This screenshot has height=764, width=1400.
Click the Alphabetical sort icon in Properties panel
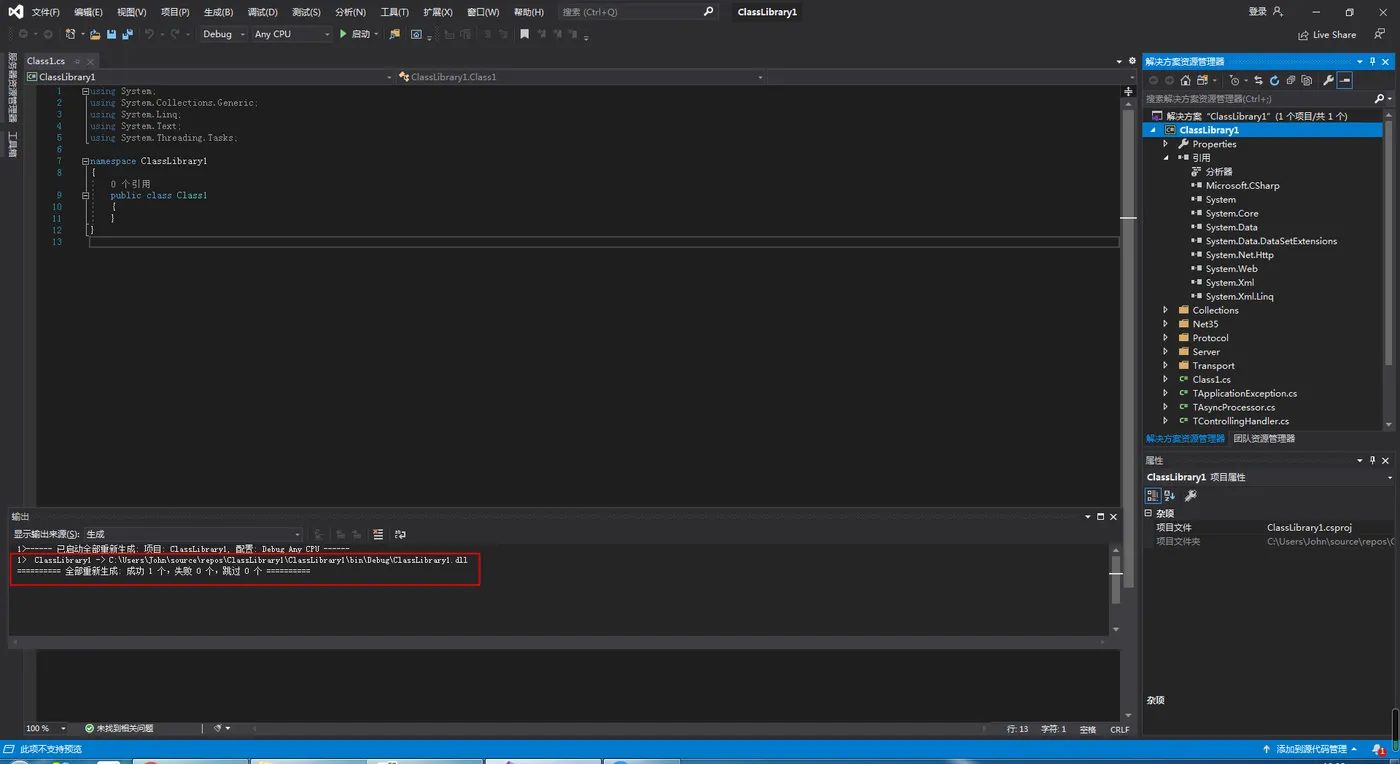pyautogui.click(x=1169, y=495)
